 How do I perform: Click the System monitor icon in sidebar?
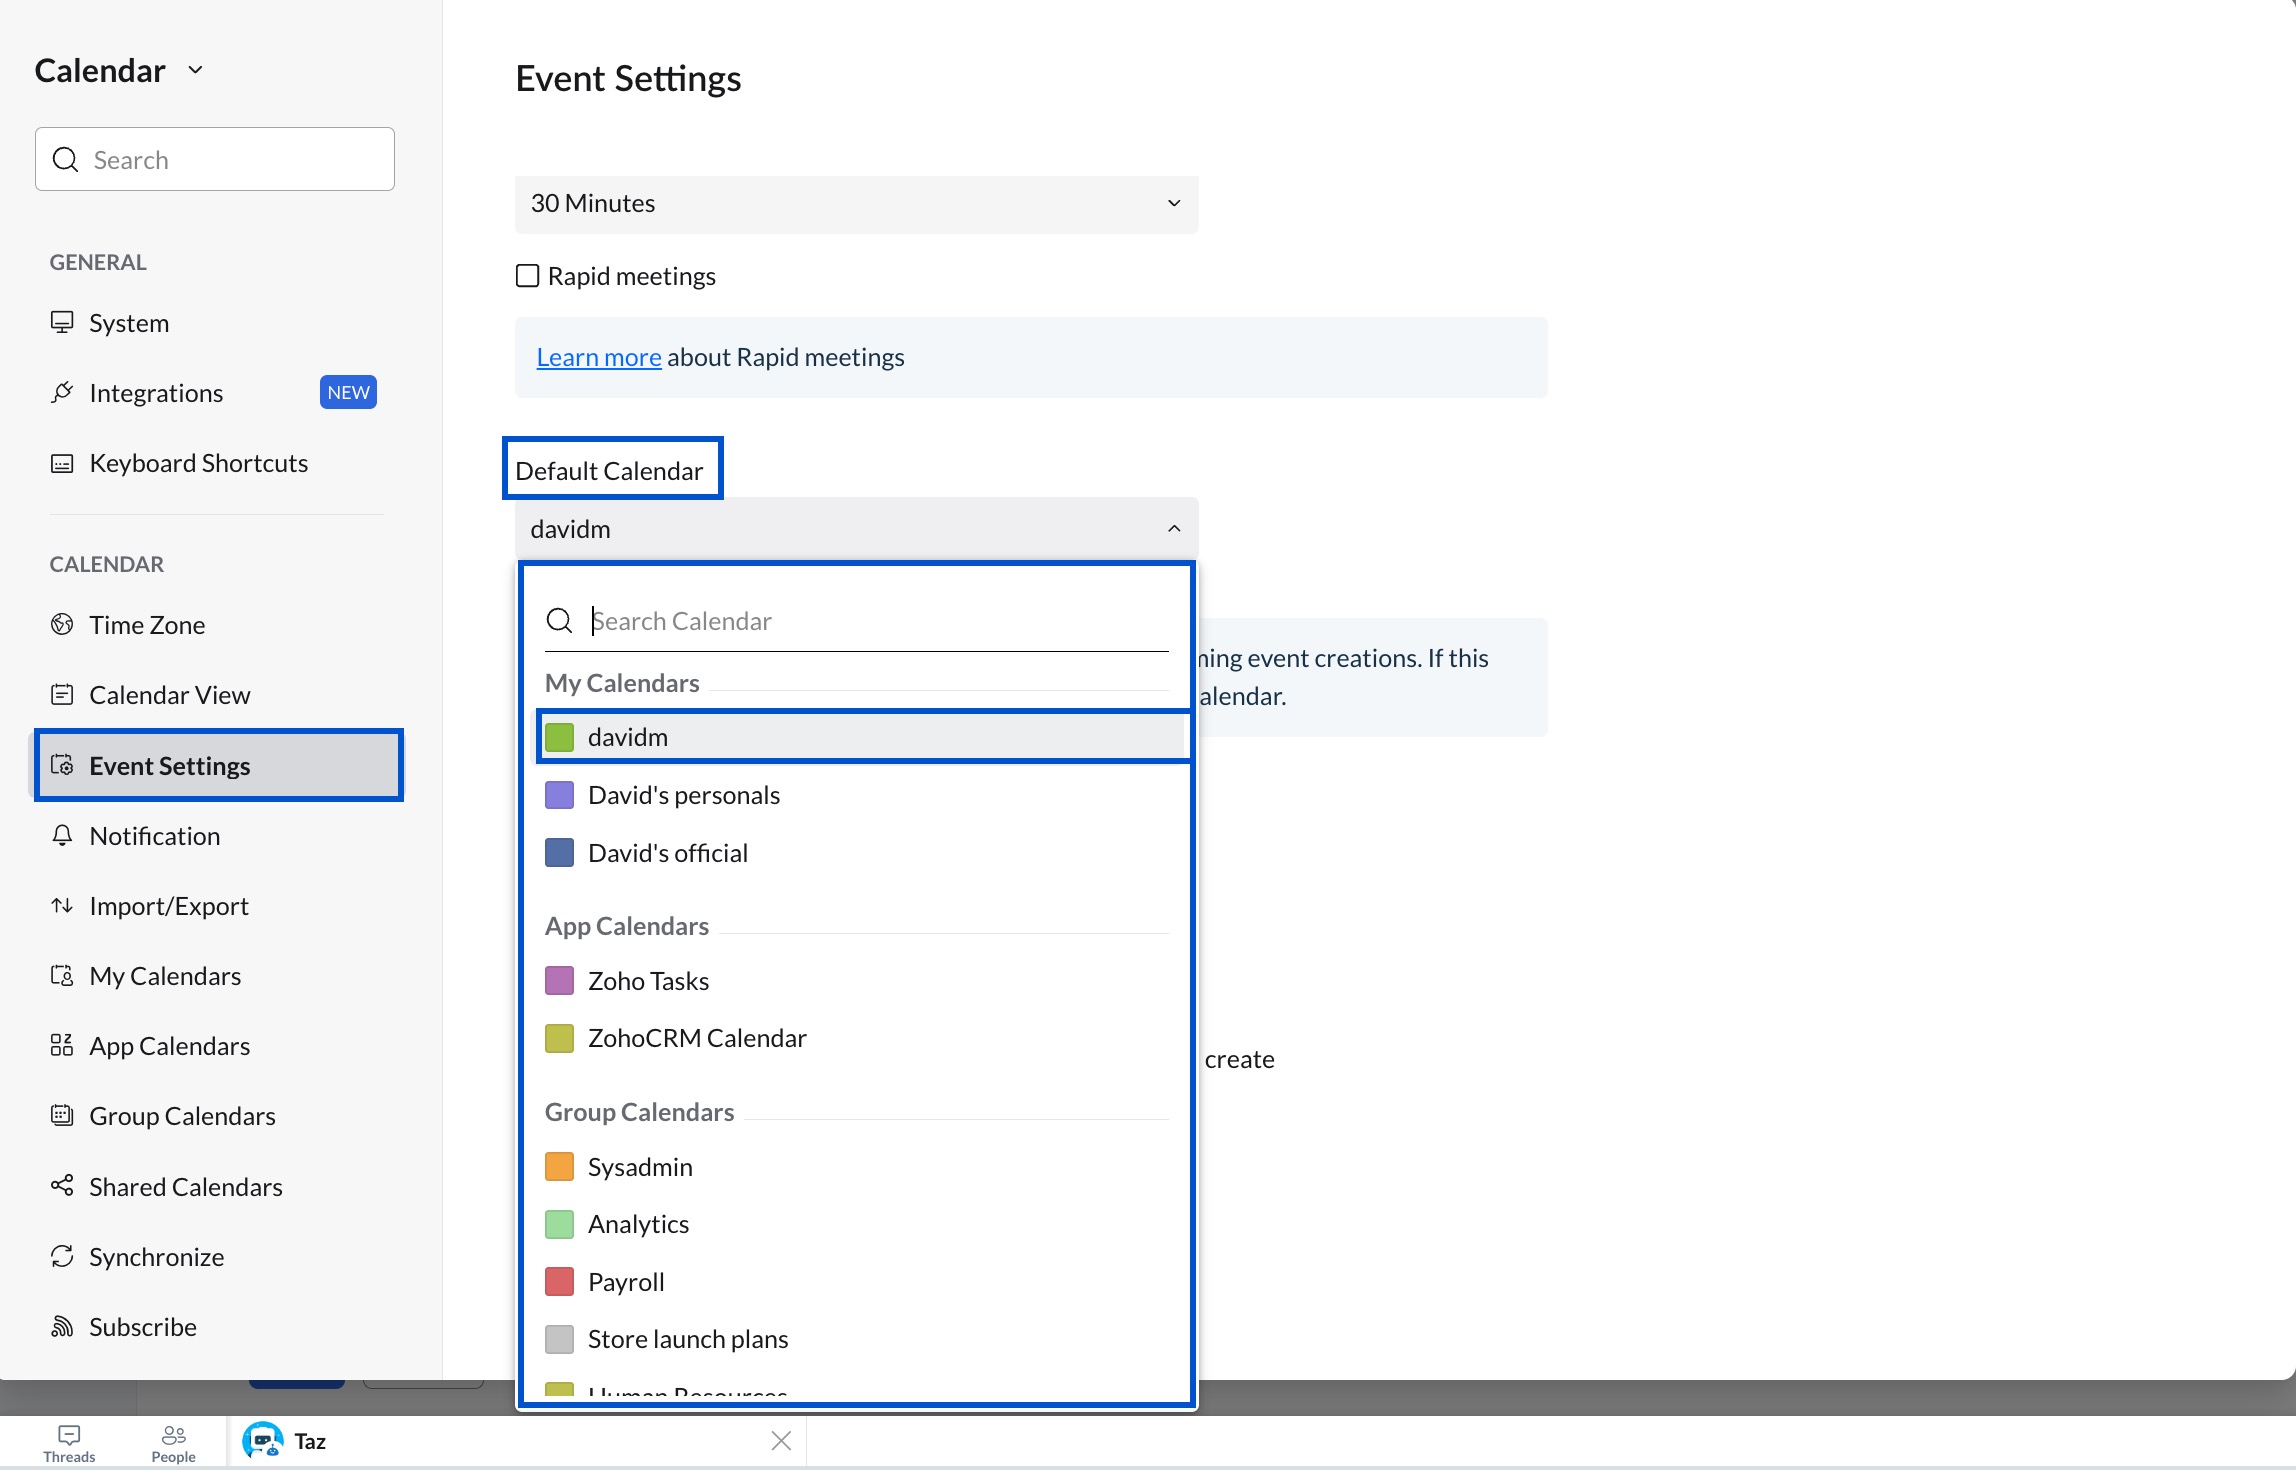(62, 322)
